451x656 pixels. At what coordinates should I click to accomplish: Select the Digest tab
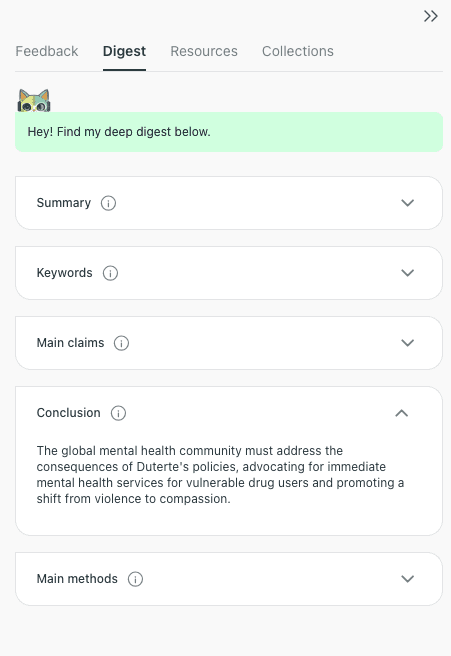(124, 51)
